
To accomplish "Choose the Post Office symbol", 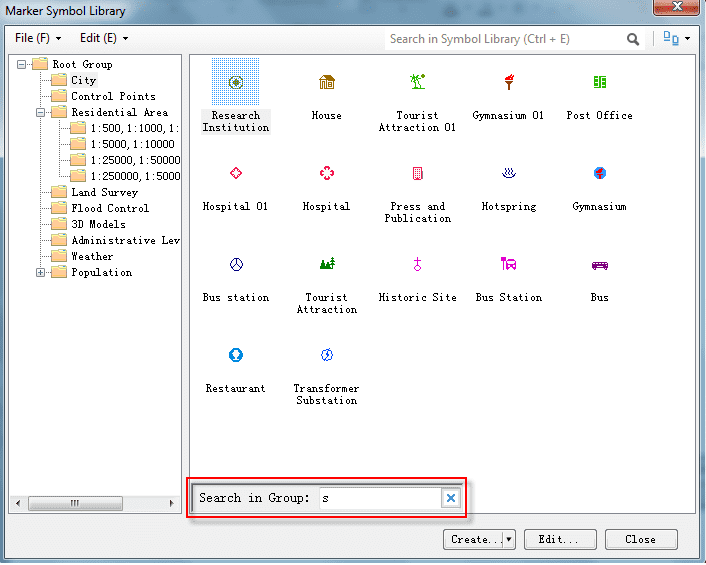I will click(x=599, y=83).
